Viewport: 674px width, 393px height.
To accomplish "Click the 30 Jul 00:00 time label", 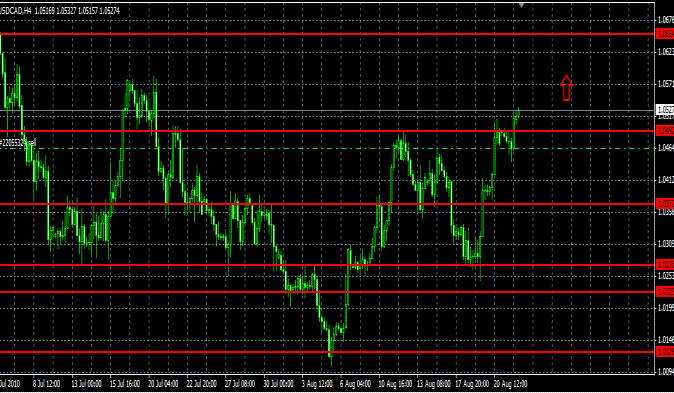I will coord(278,384).
